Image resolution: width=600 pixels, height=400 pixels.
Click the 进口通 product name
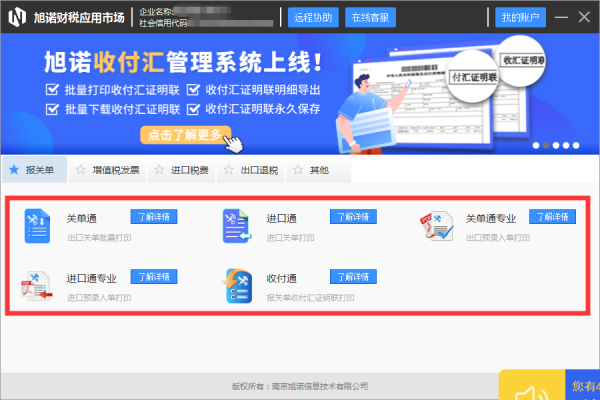(282, 219)
